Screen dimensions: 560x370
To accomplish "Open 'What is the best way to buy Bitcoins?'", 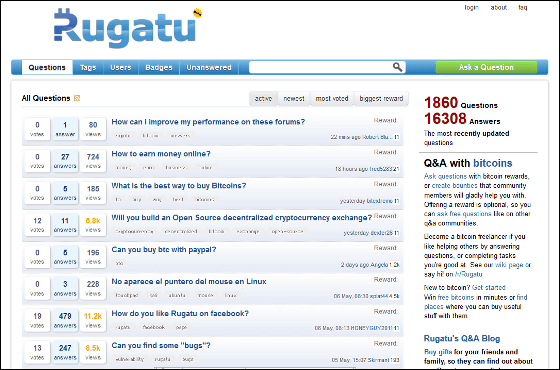I will tap(179, 186).
